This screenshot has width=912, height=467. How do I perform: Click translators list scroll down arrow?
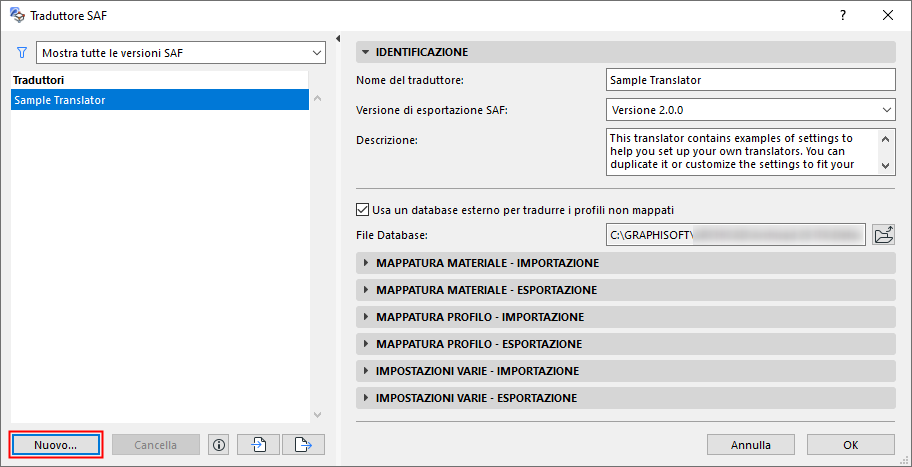(318, 415)
